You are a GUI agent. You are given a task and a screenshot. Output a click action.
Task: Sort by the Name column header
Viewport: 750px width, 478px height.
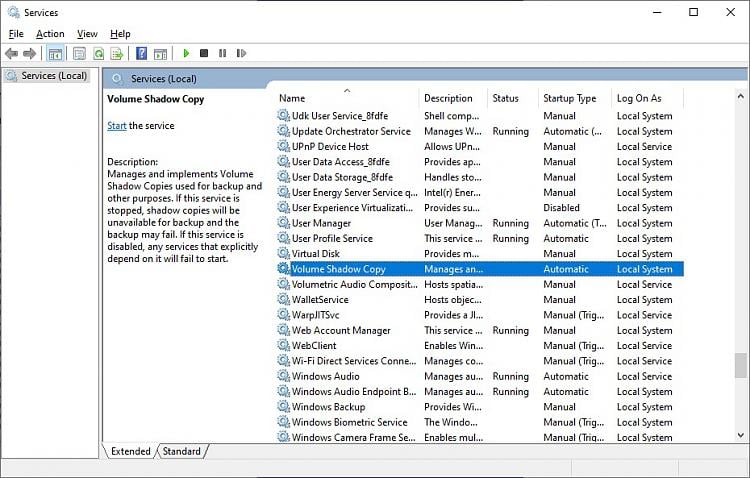point(347,98)
